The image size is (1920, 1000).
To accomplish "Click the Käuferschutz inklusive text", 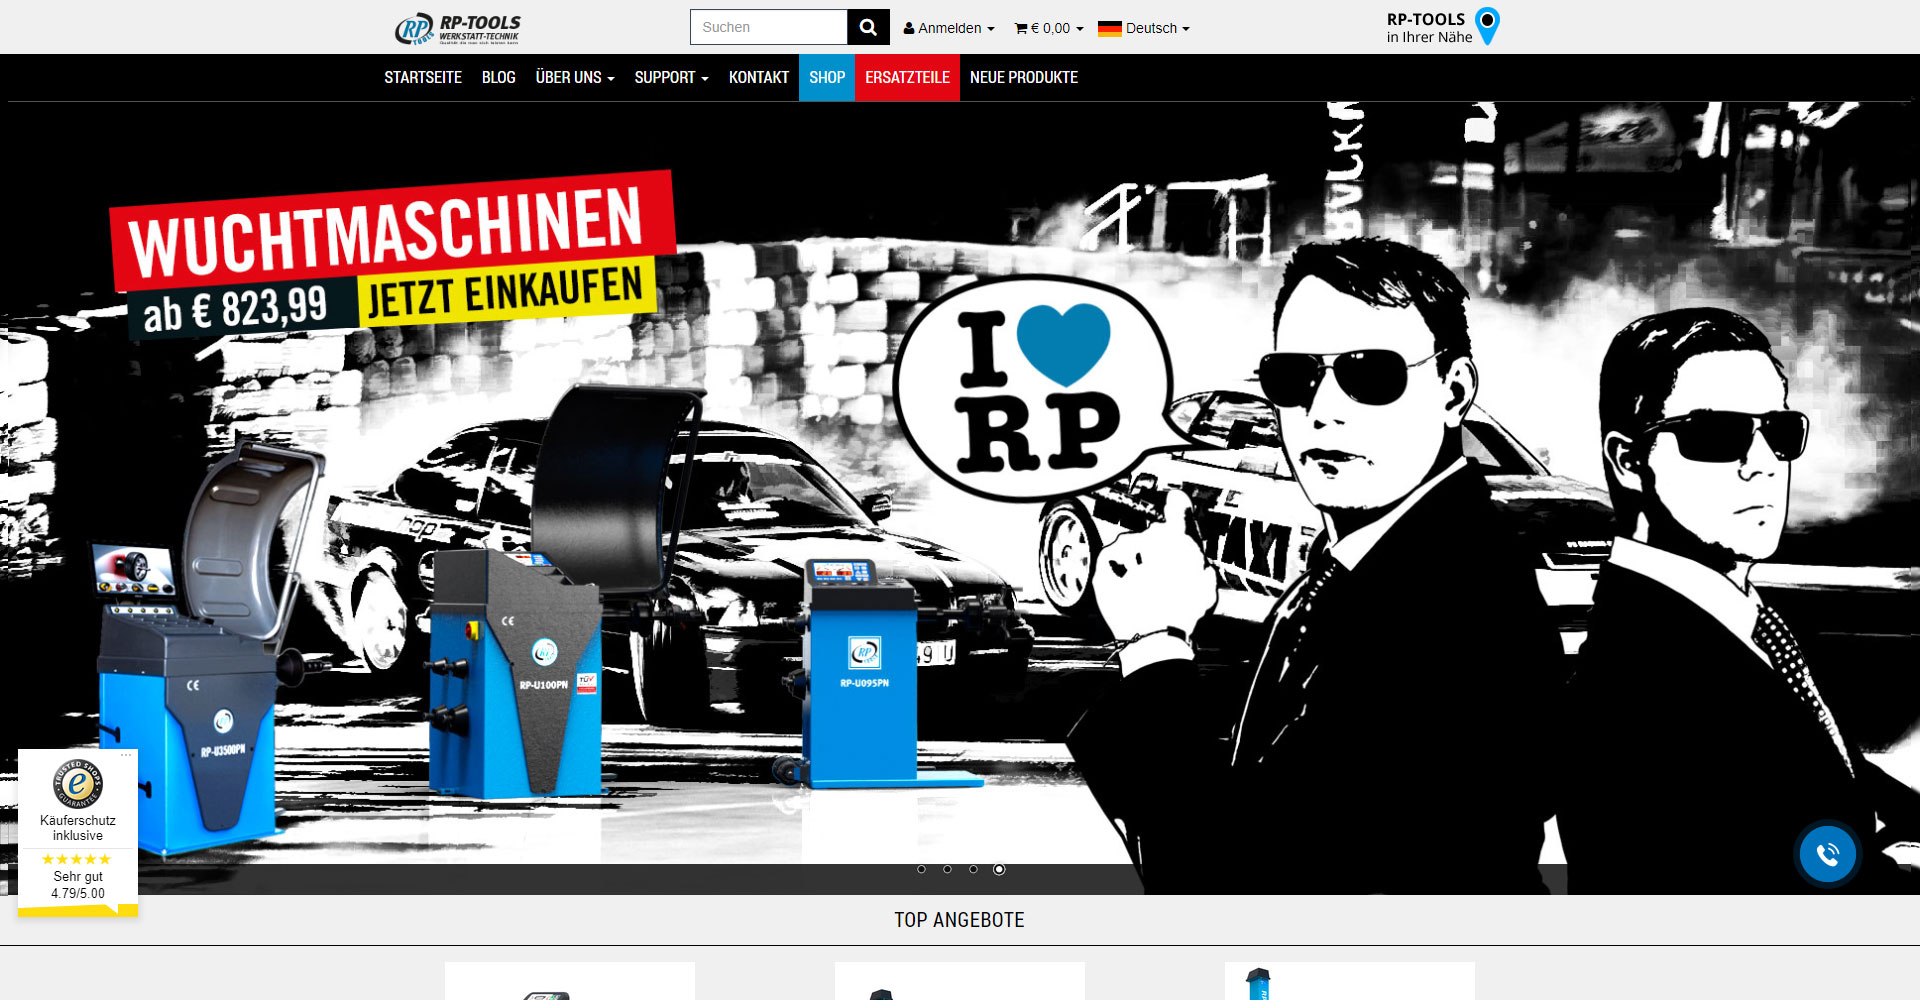I will tap(78, 828).
